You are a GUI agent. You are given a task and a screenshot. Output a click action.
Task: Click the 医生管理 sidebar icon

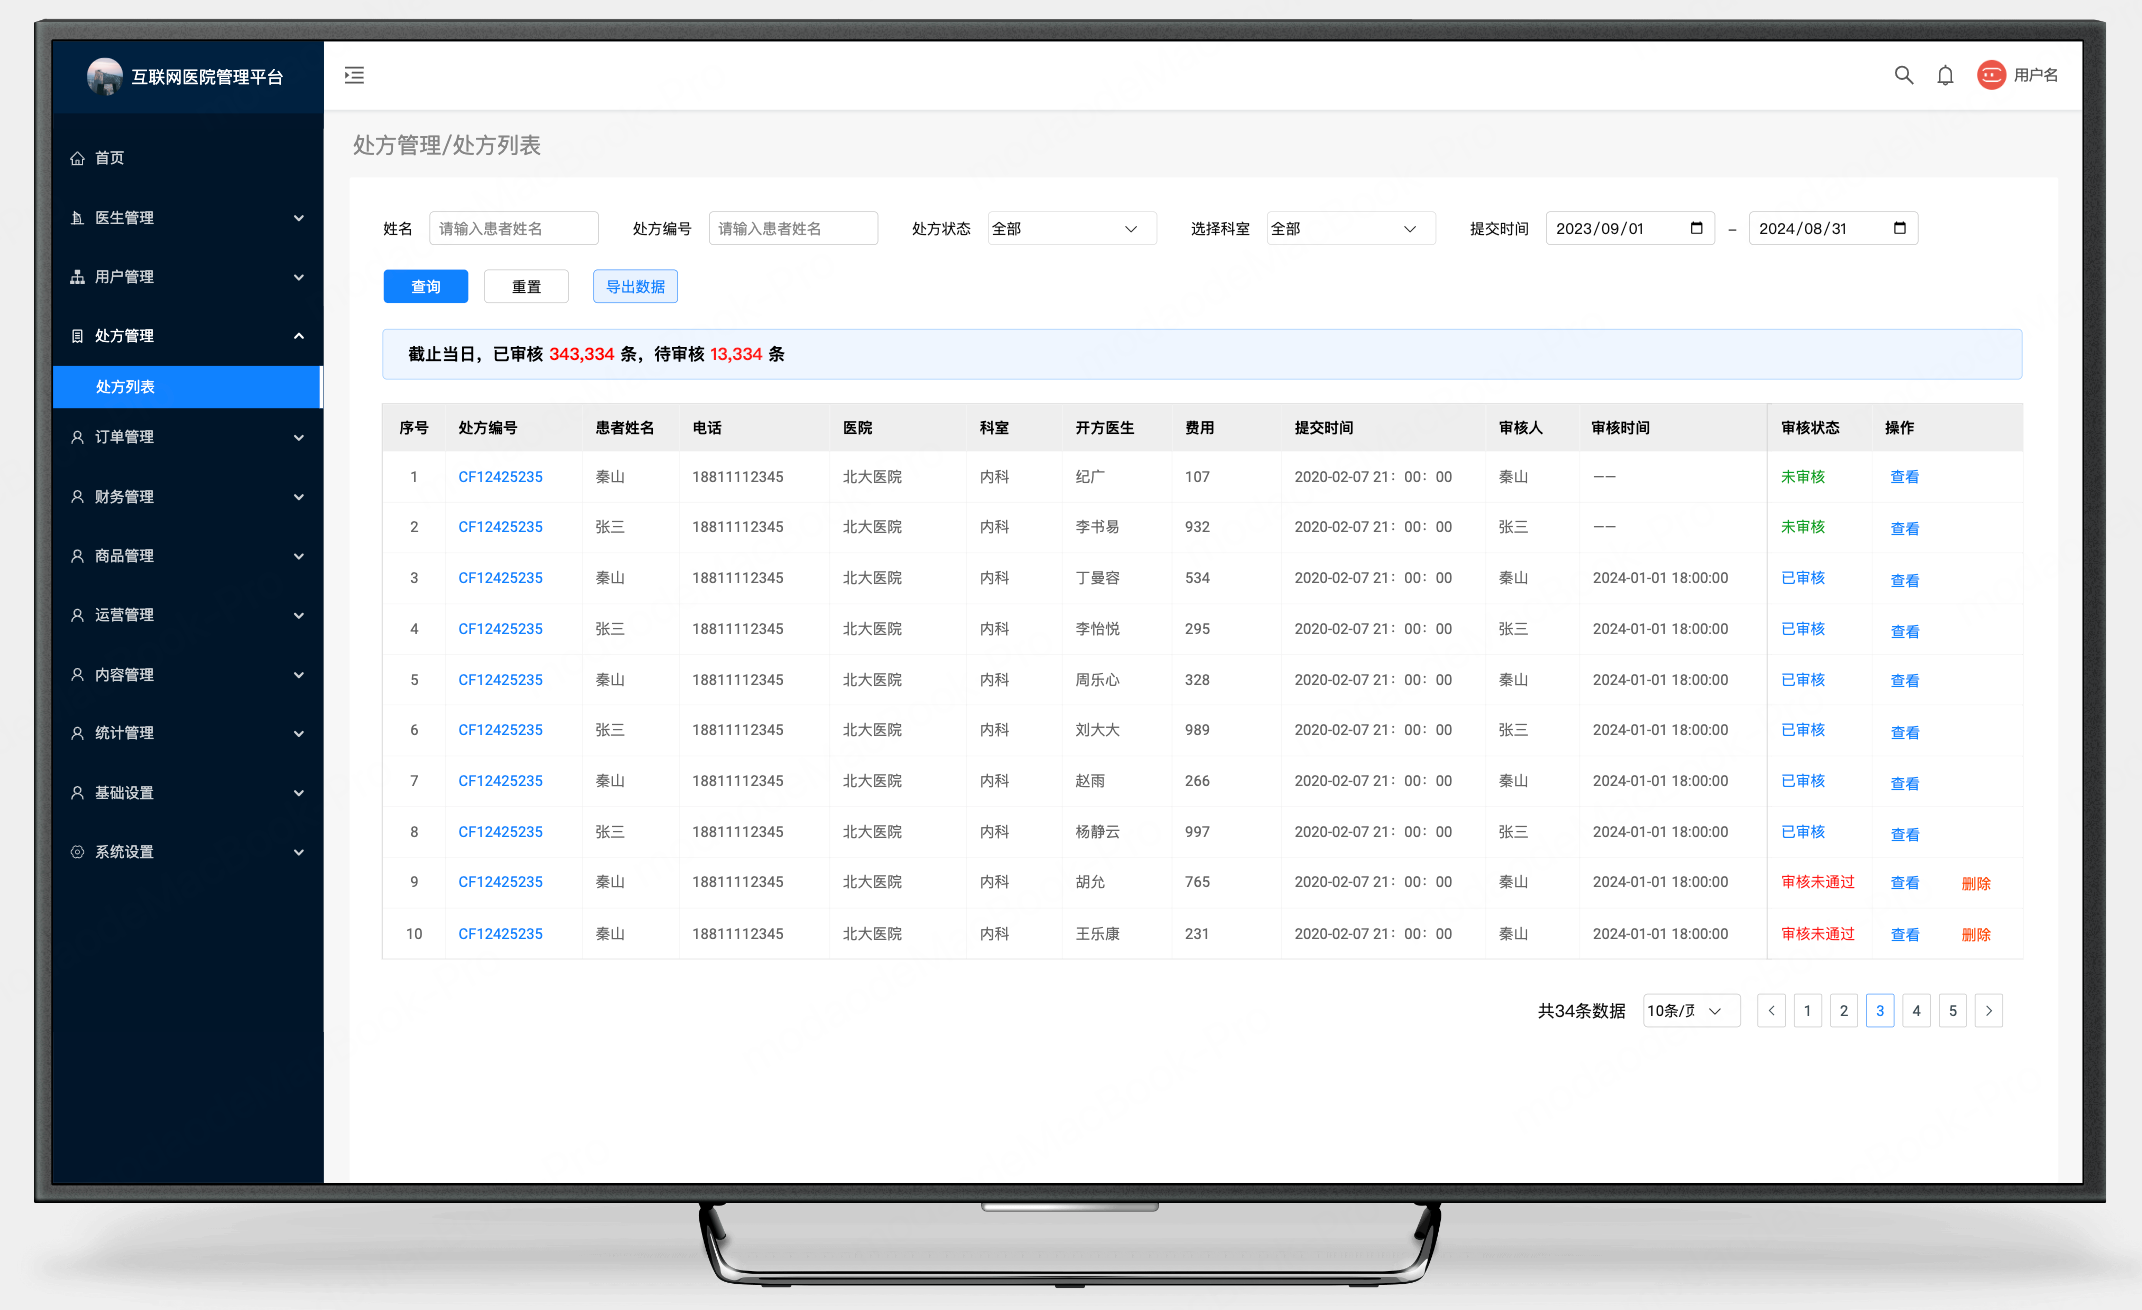pos(77,218)
